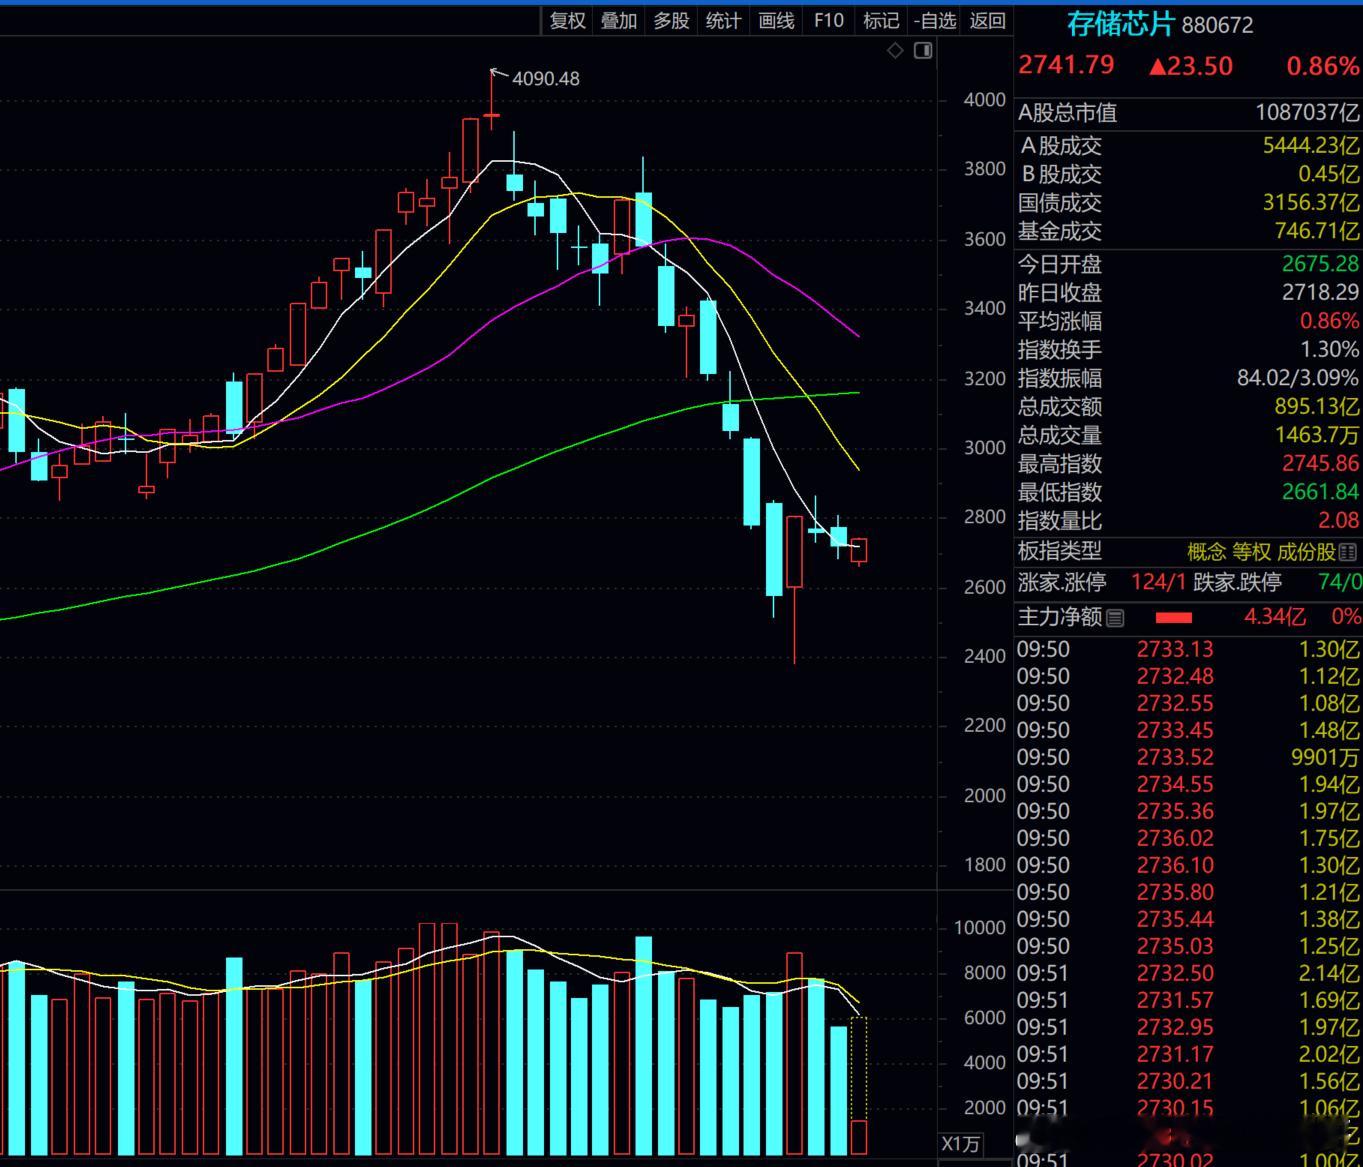Click 最高指数 value 2745.86

click(1321, 463)
